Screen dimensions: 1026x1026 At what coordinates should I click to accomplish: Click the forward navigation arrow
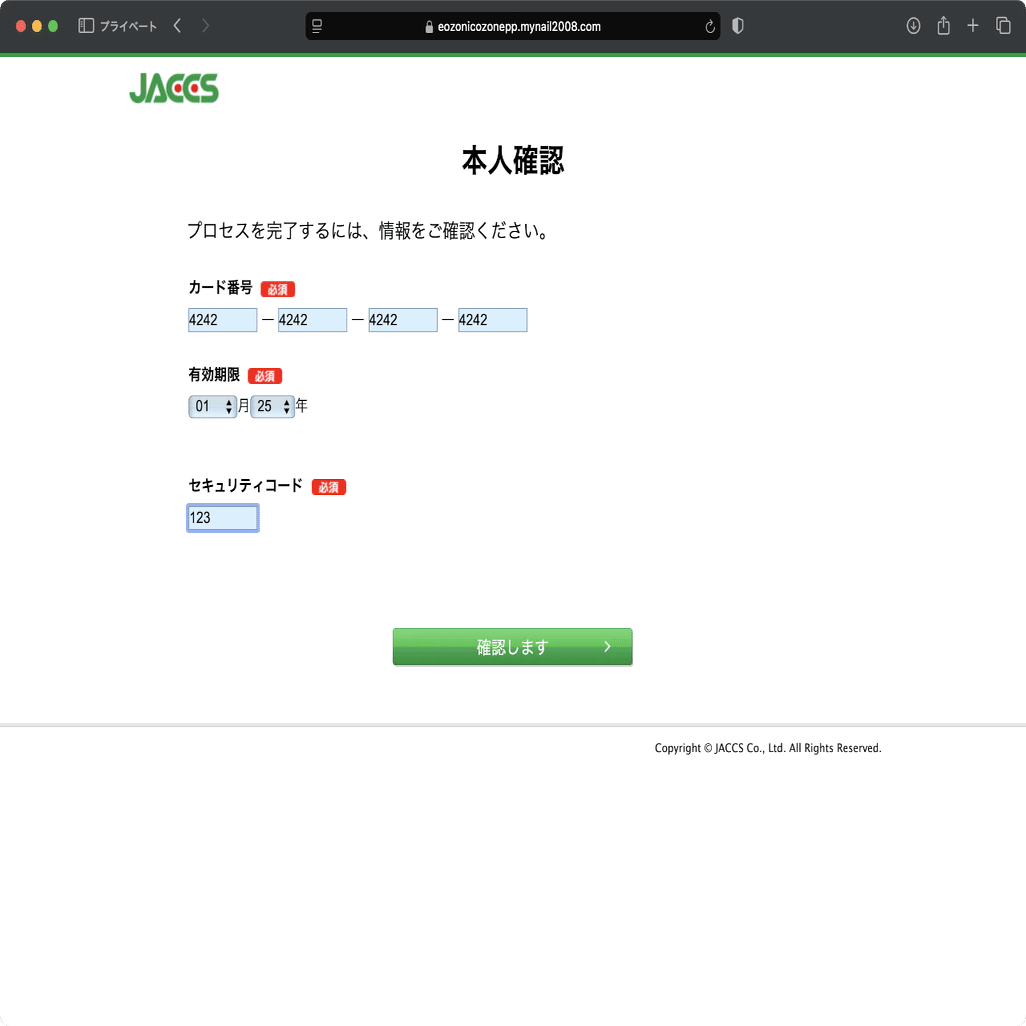point(204,26)
